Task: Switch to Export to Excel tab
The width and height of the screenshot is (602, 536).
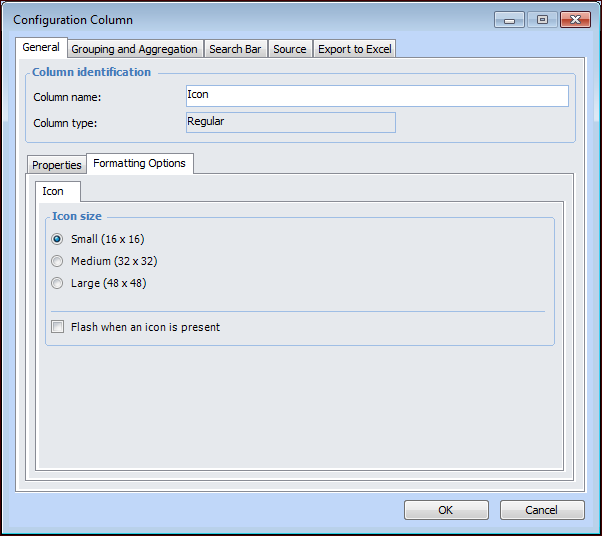Action: [x=355, y=49]
